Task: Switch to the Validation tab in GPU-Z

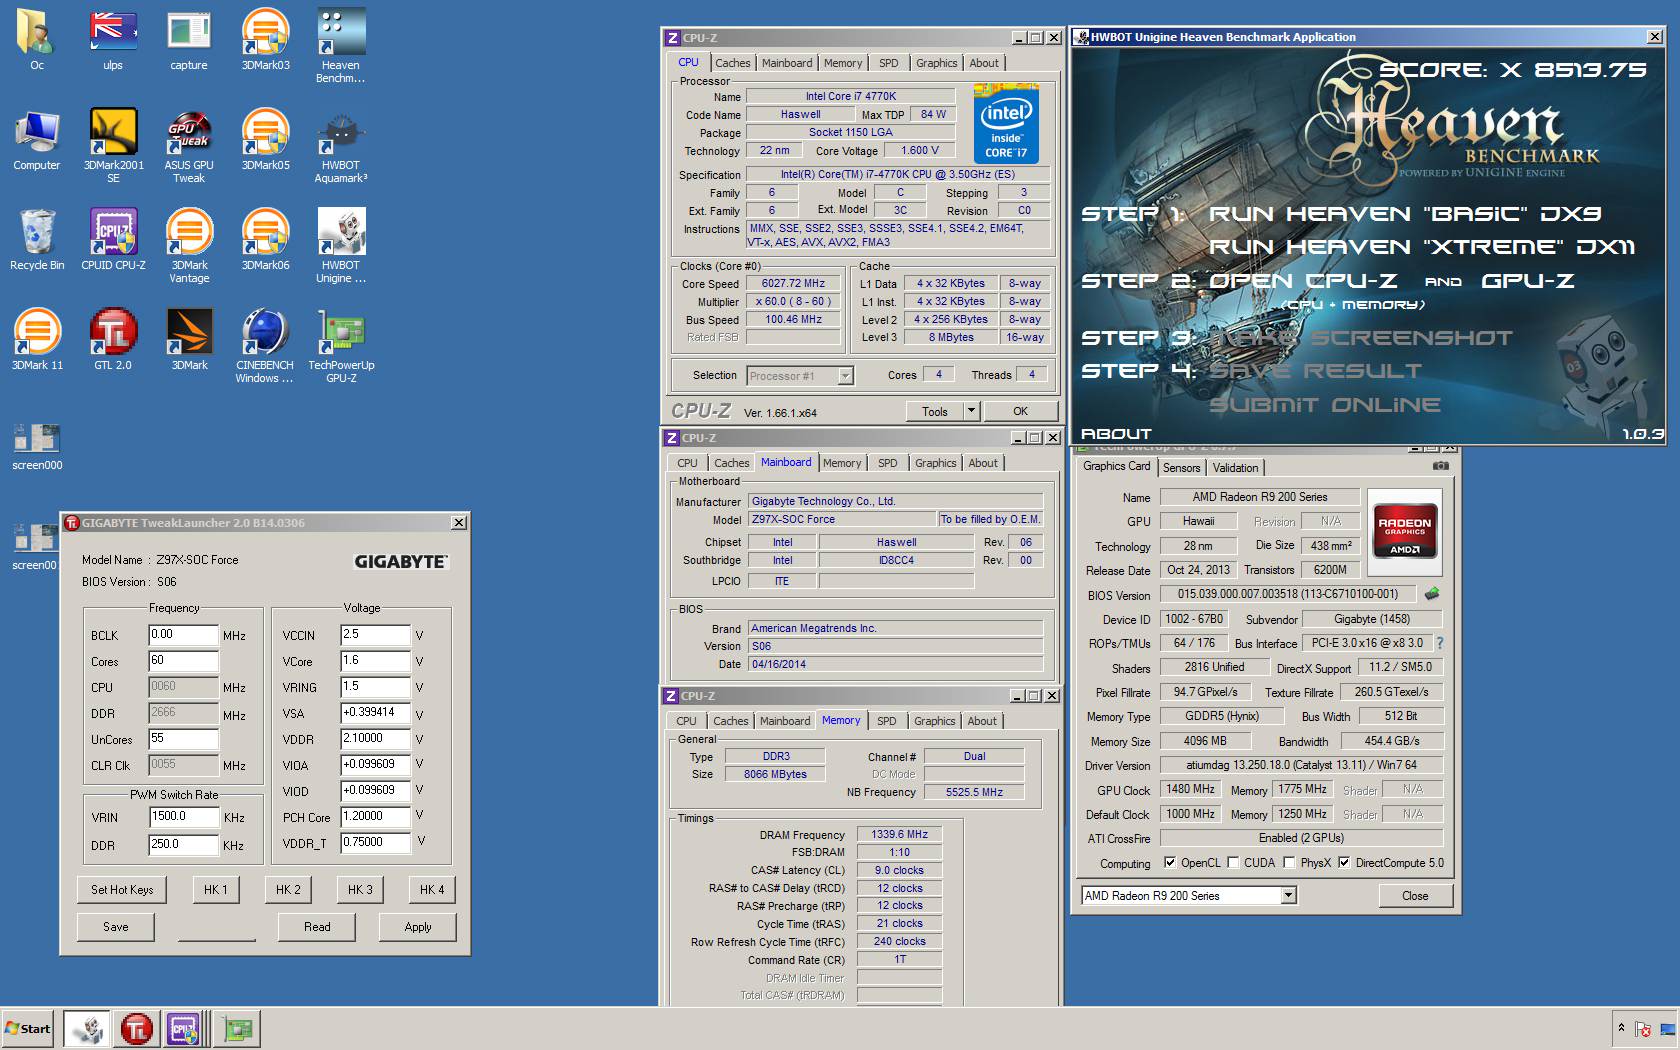Action: click(1236, 468)
